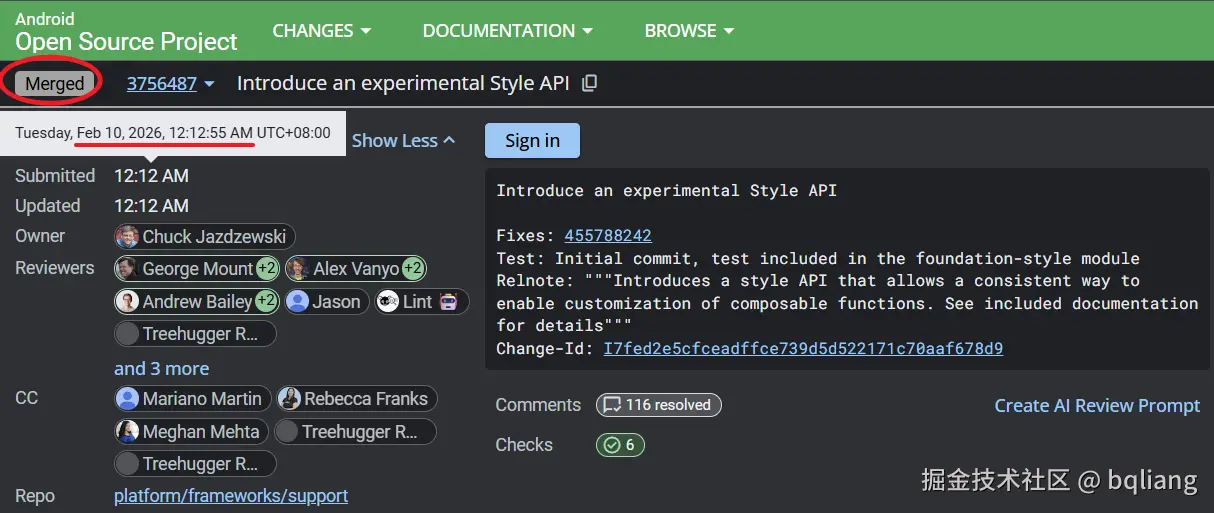Open the CHANGES dropdown menu
This screenshot has width=1214, height=513.
[321, 31]
